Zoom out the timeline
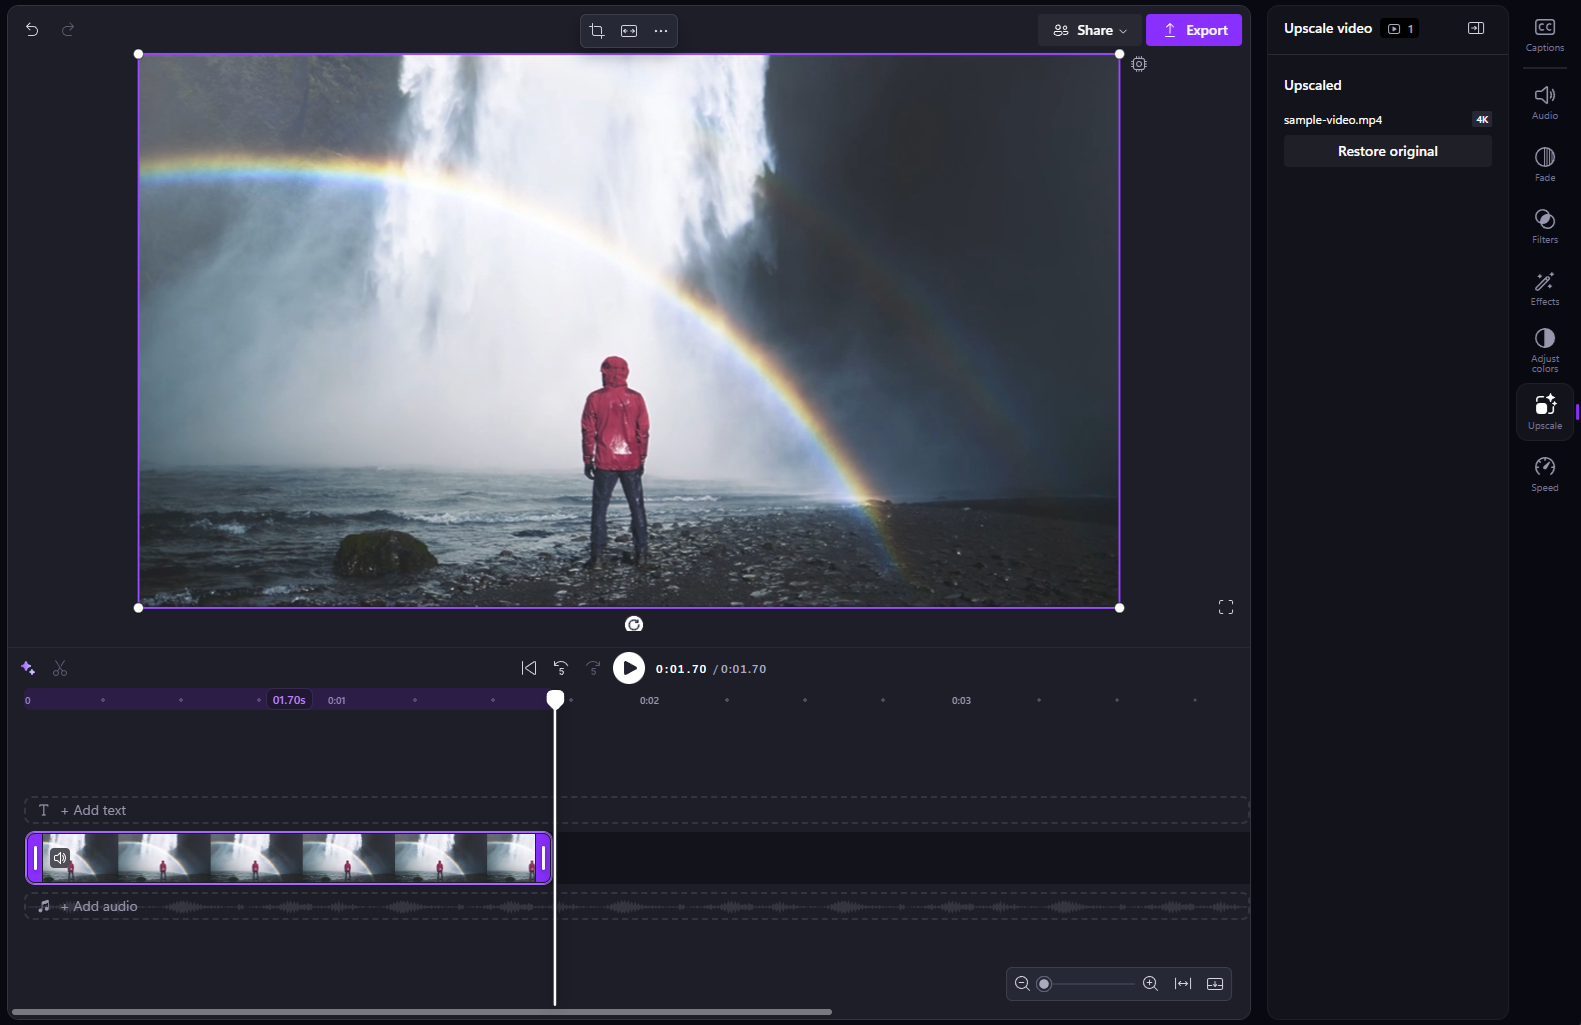This screenshot has width=1581, height=1025. click(1022, 984)
